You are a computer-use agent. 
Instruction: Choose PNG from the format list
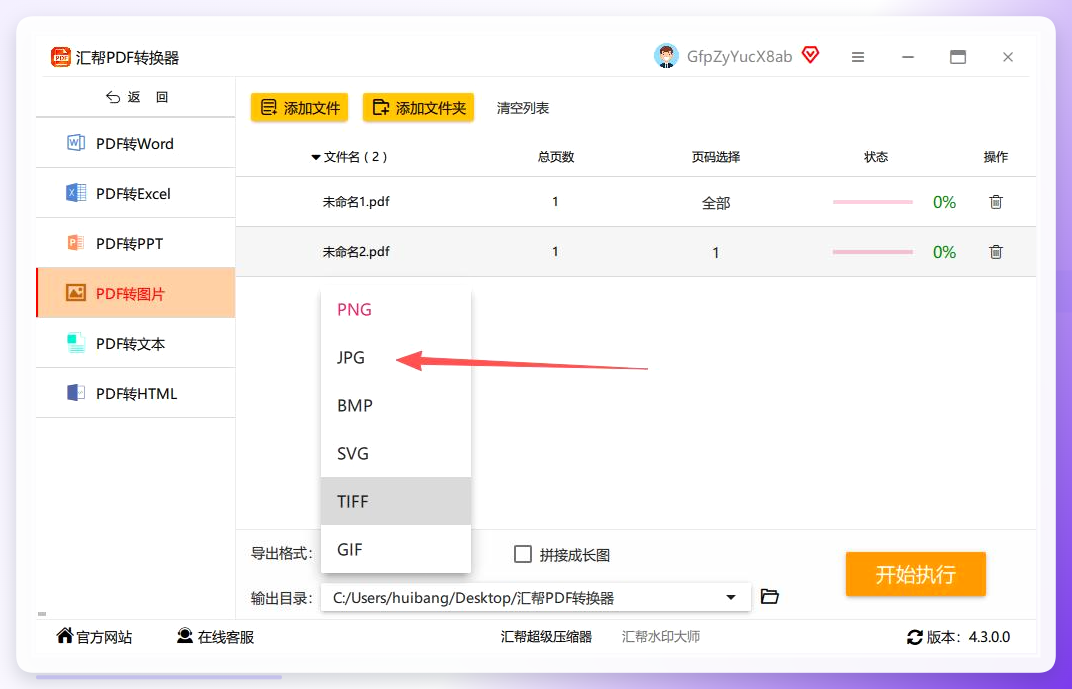click(396, 310)
